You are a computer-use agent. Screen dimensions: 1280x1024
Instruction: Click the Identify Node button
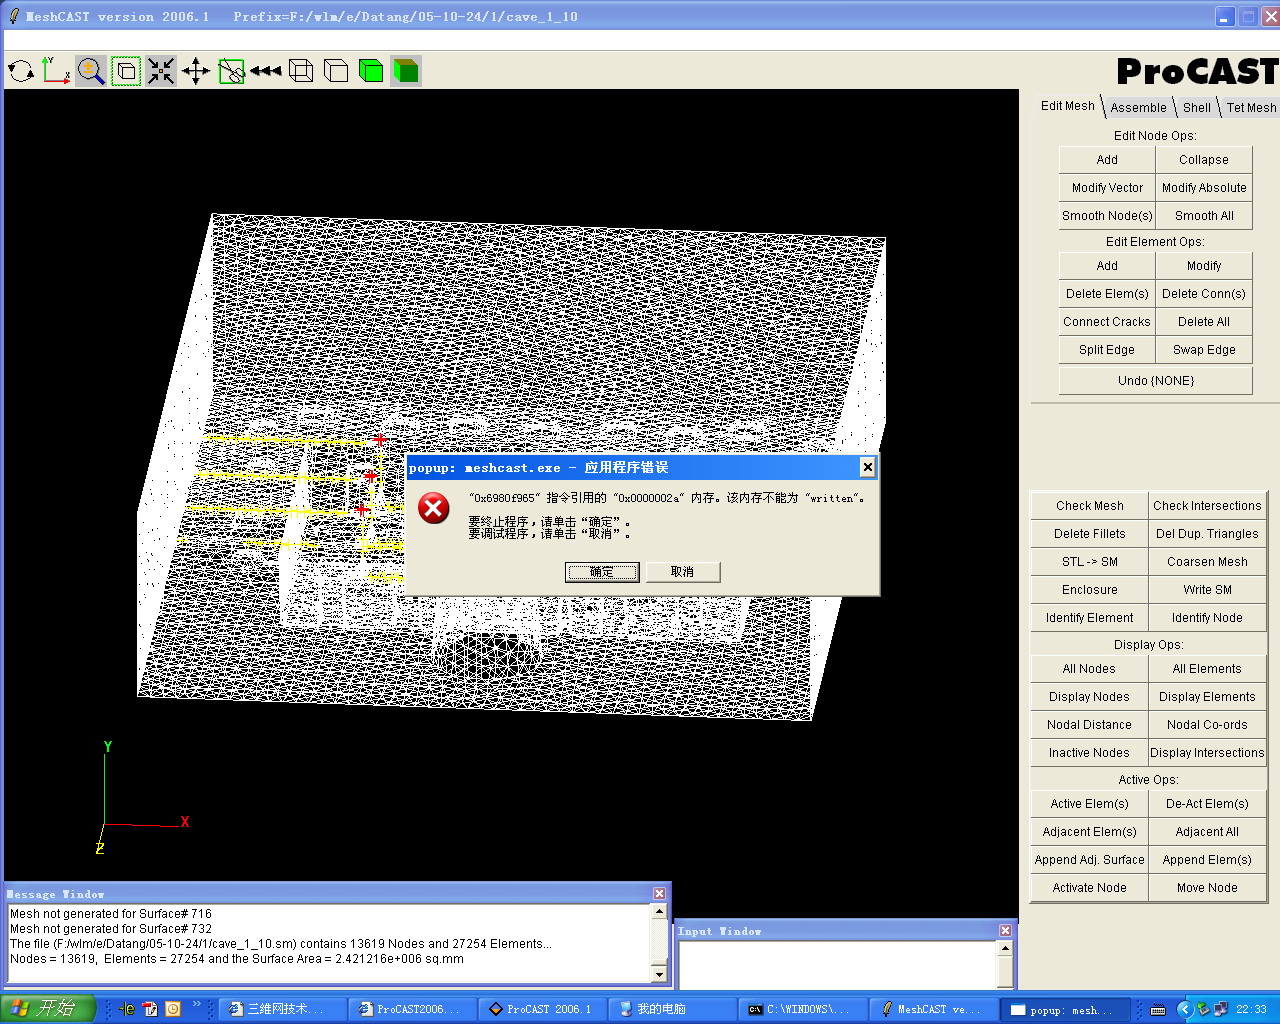pos(1207,618)
